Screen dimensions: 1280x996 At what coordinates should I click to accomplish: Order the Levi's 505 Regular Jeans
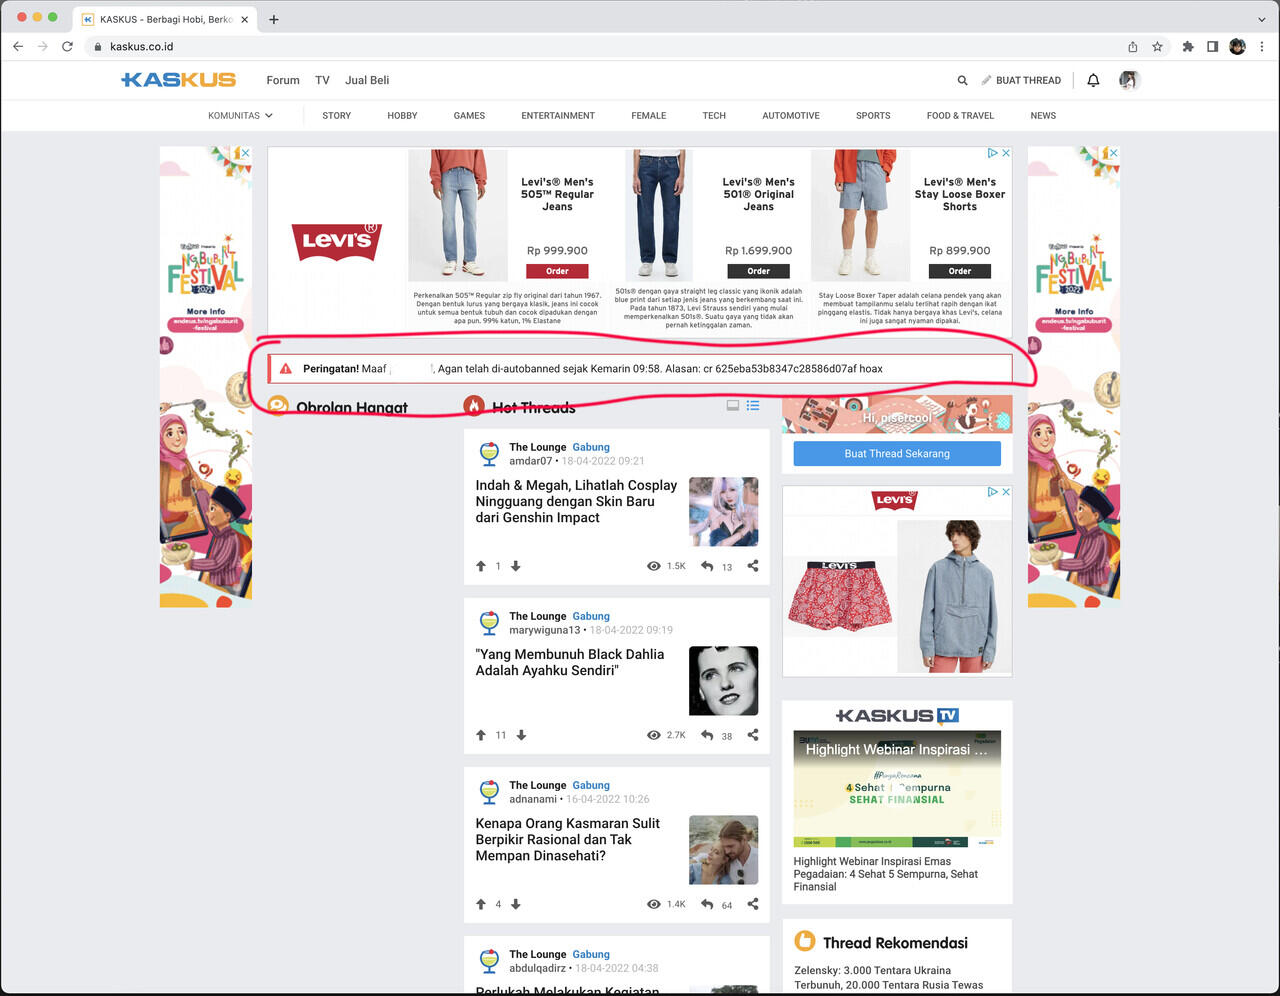coord(557,271)
